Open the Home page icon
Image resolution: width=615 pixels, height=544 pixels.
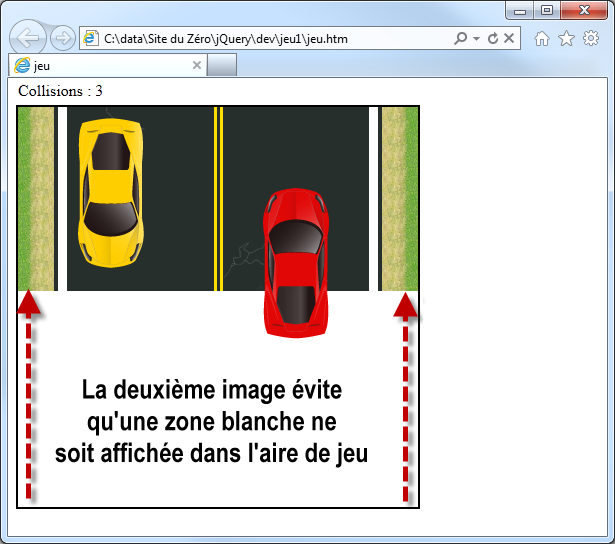tap(542, 38)
